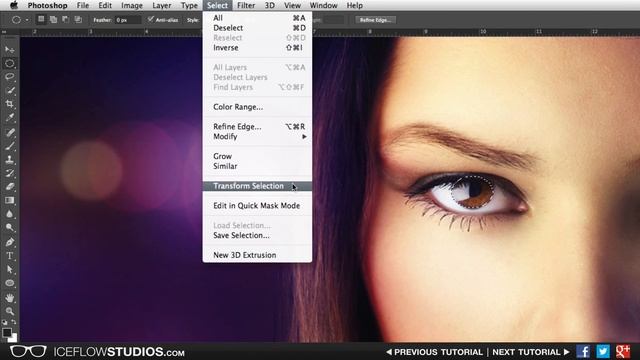Open the Photoshop application menu
The height and width of the screenshot is (360, 640).
47,5
